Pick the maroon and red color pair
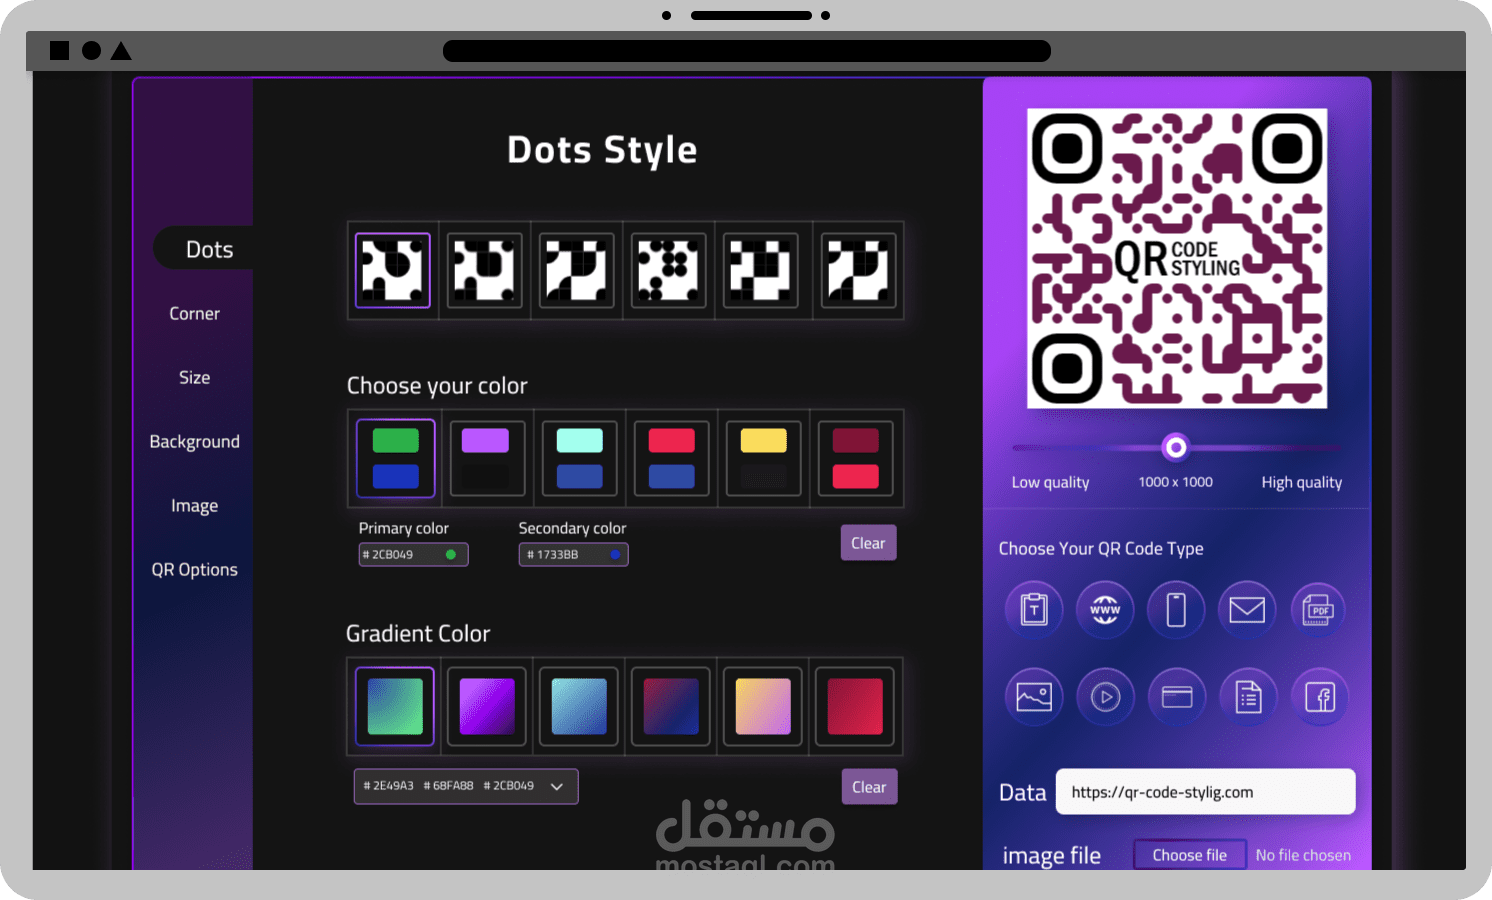1492x900 pixels. click(855, 458)
